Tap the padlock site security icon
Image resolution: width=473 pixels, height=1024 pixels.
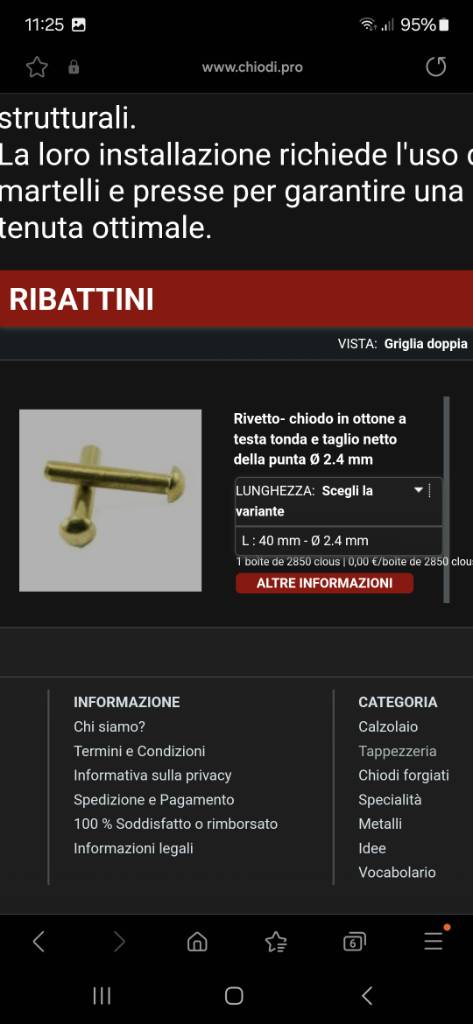74,67
